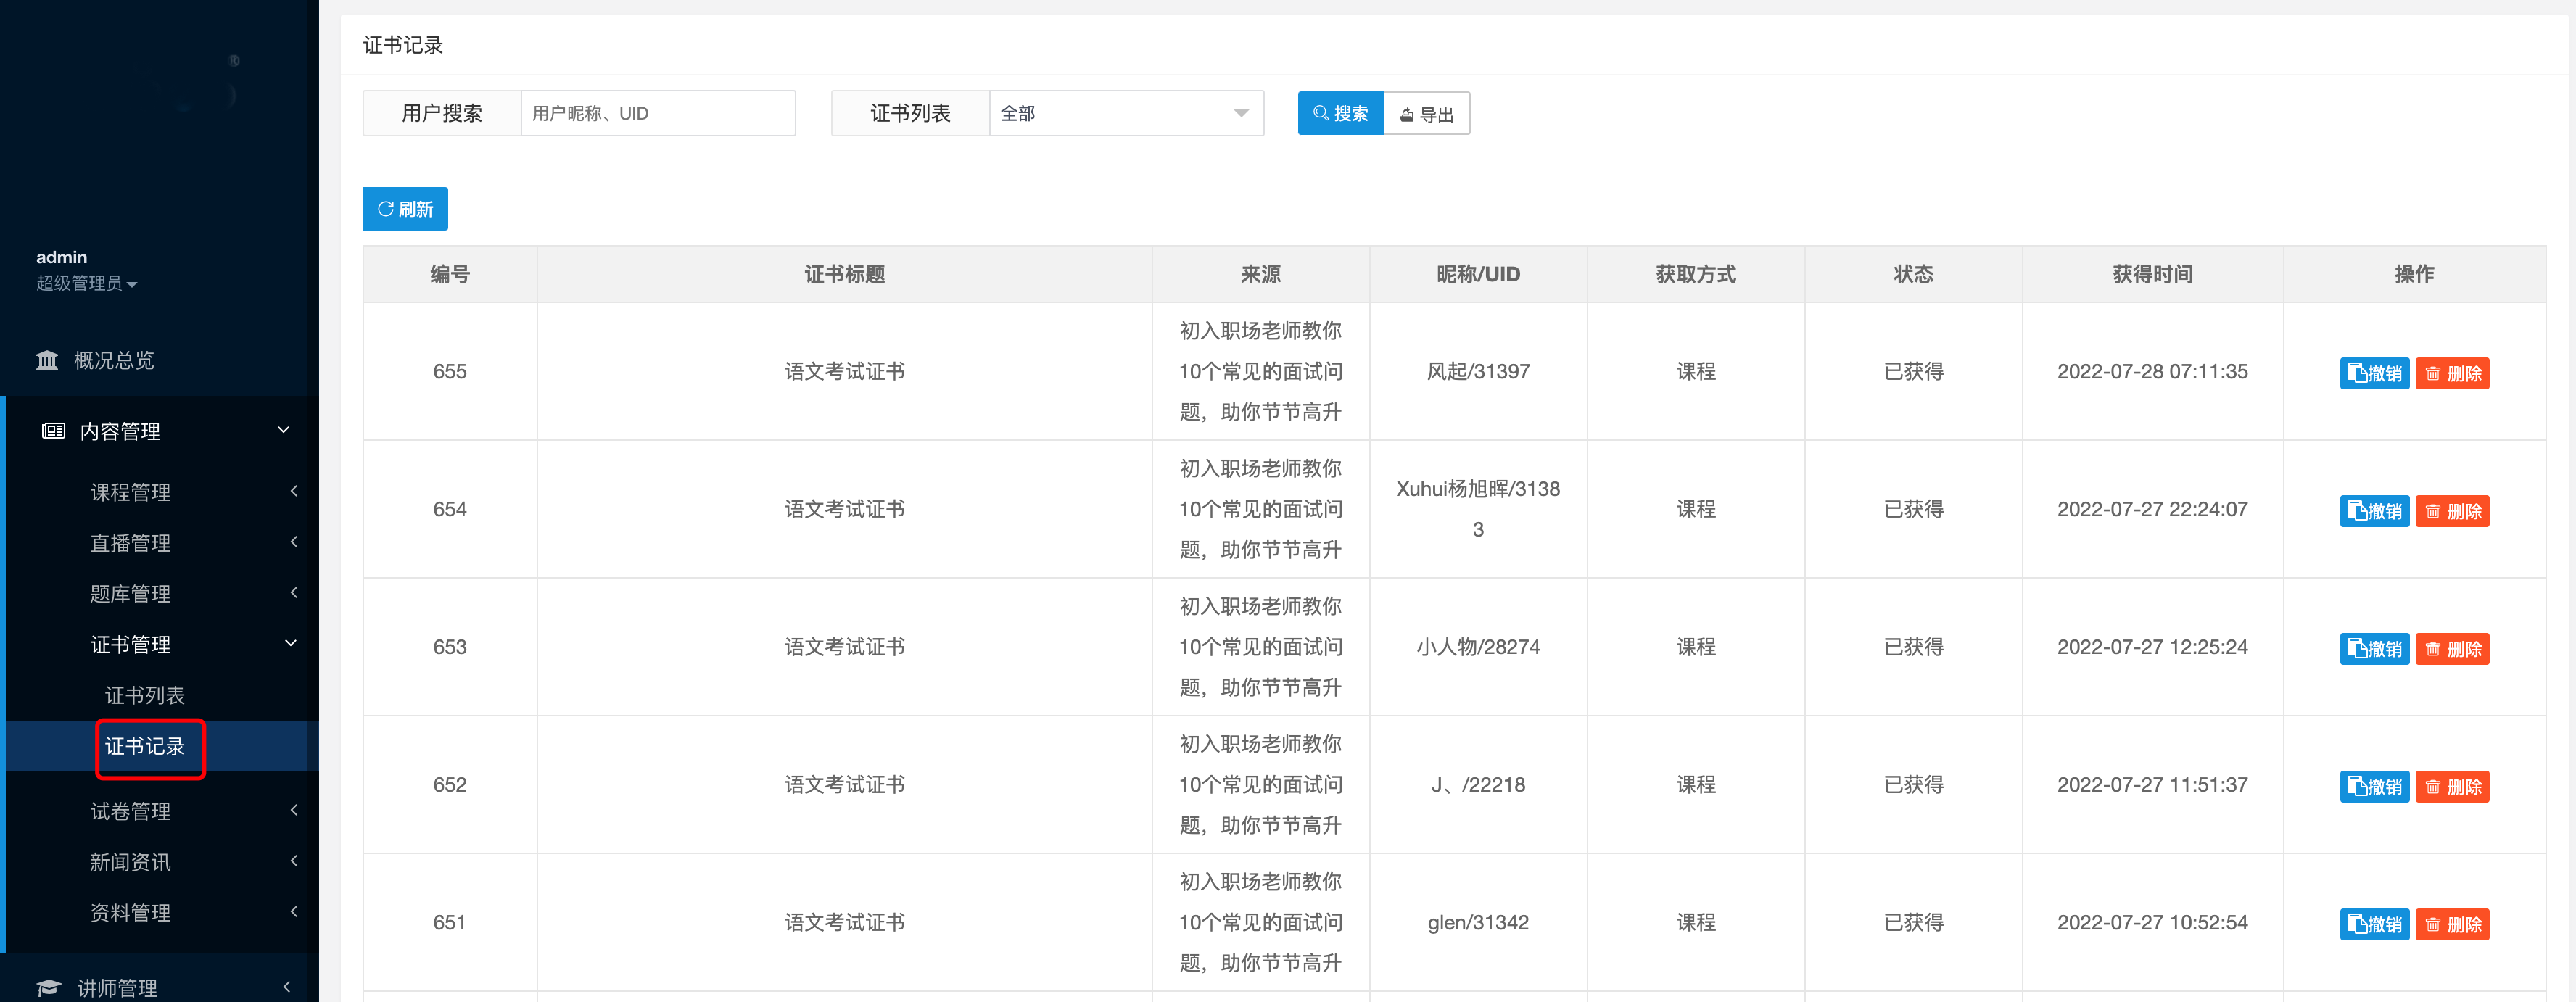Click user cell 小人物/28274
Screen dimensions: 2576x1002
(x=1478, y=647)
